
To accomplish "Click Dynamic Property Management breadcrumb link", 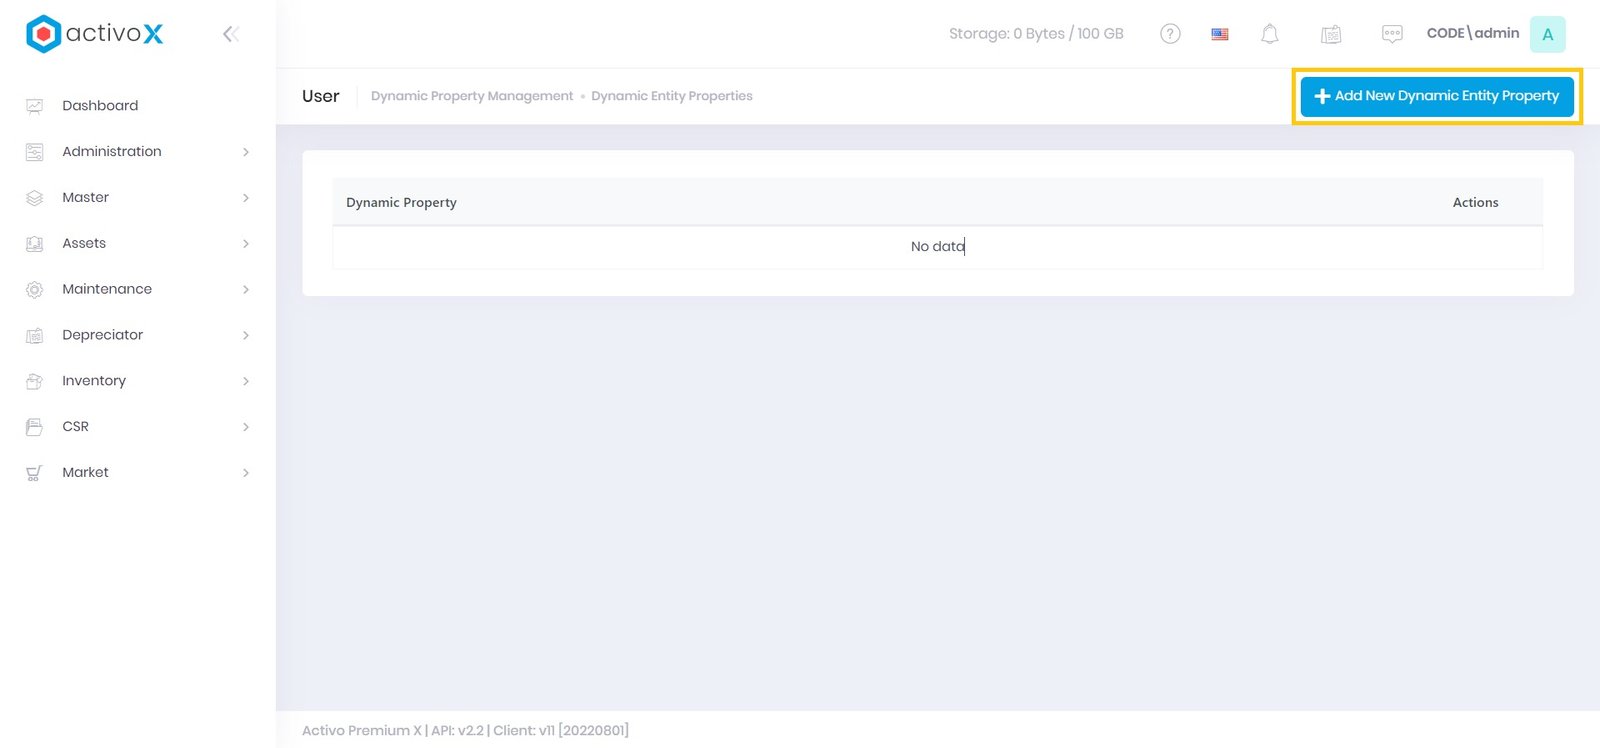I will (x=472, y=96).
